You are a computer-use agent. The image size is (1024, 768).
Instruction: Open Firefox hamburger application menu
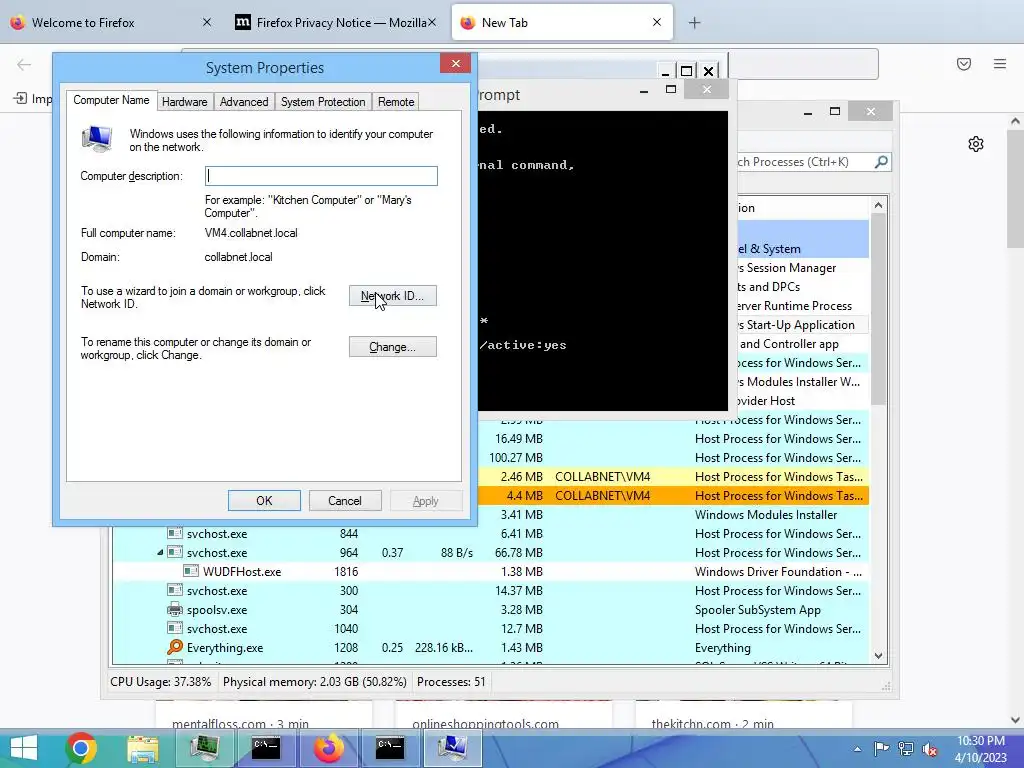pos(999,64)
